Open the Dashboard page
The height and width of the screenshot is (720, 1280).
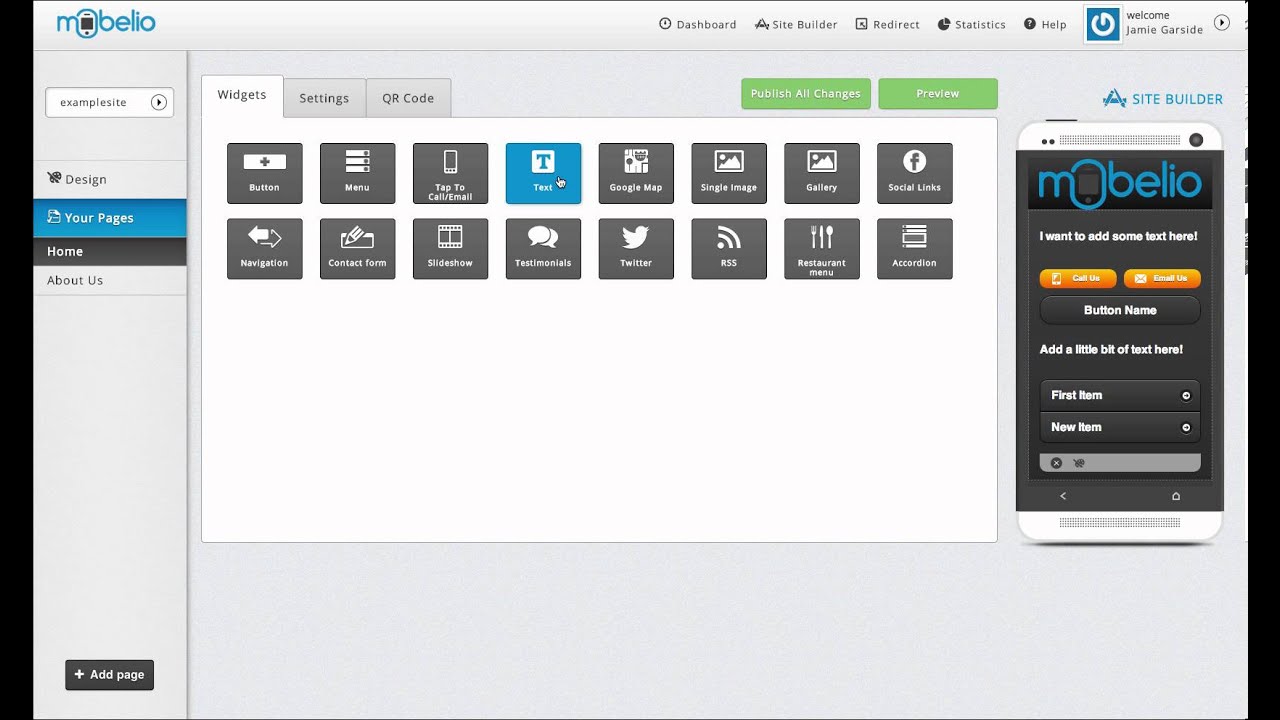[x=697, y=24]
